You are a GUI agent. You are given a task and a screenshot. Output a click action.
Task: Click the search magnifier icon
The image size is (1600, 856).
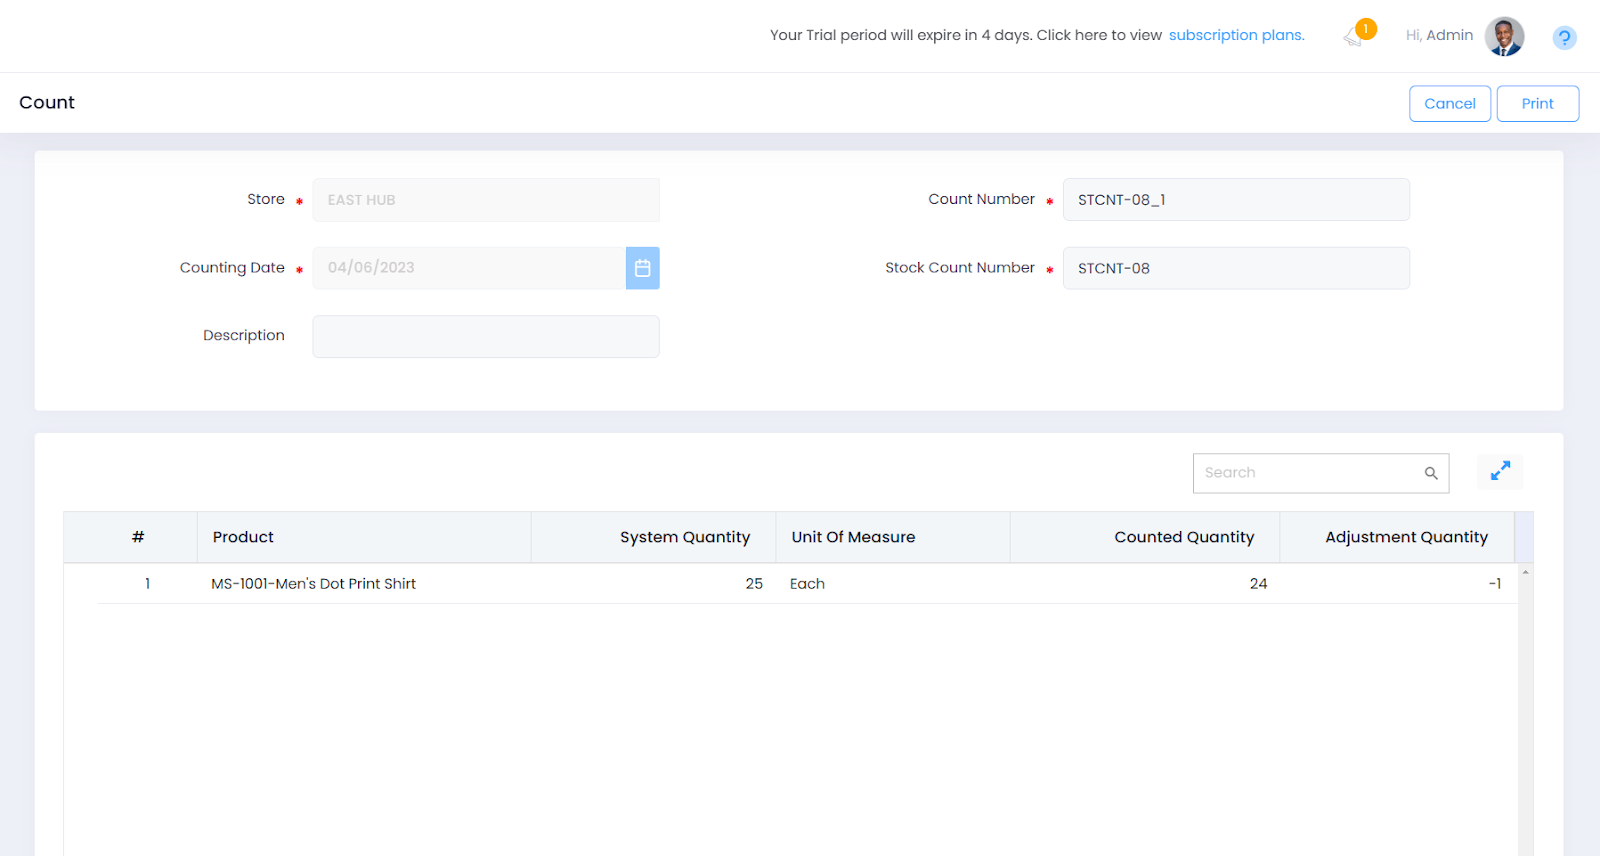pyautogui.click(x=1431, y=473)
